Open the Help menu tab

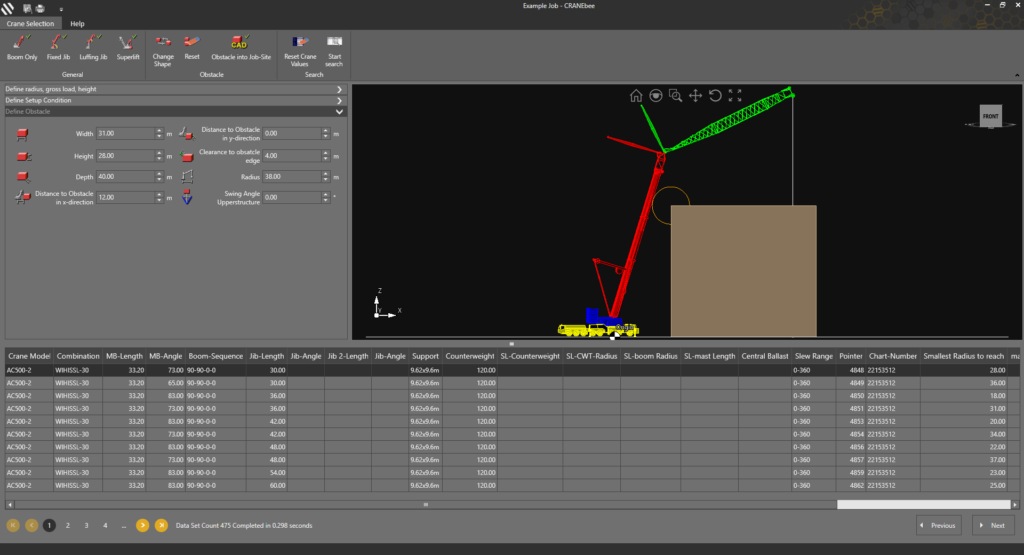(x=77, y=24)
